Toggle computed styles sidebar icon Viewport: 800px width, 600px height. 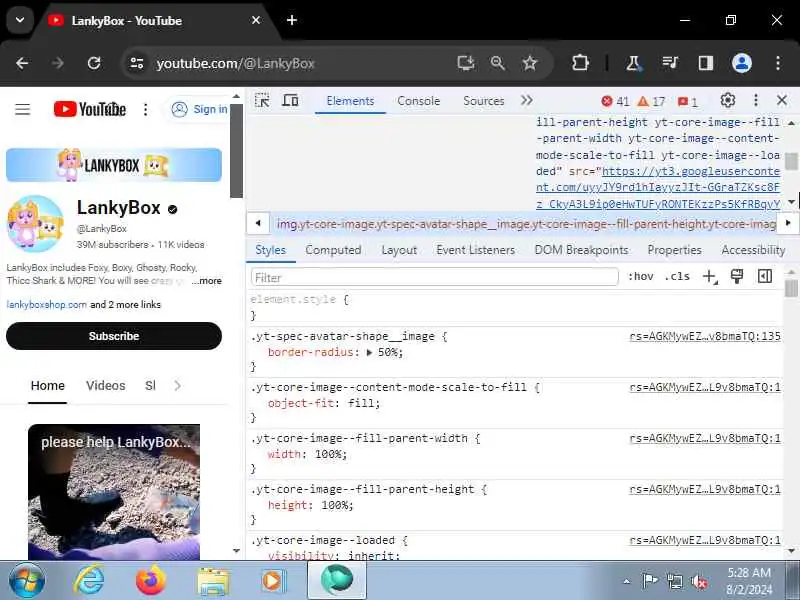765,277
